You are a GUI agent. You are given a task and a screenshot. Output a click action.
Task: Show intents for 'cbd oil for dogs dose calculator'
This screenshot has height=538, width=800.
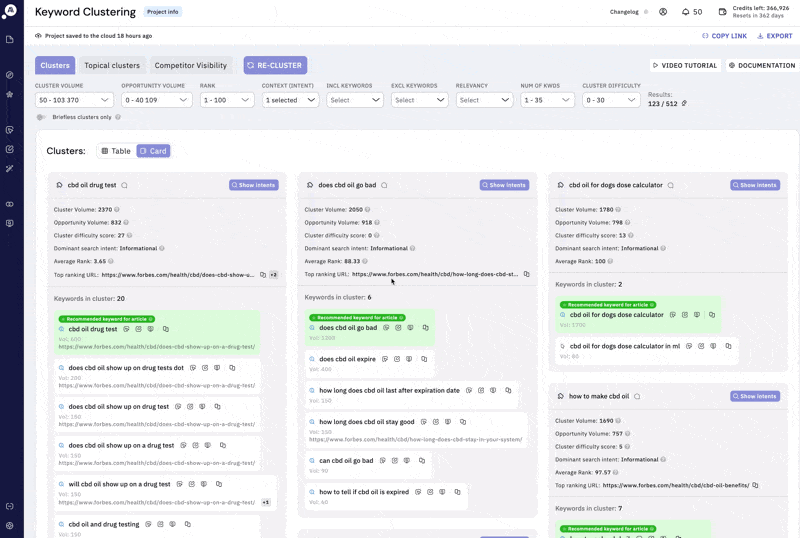[x=755, y=185]
